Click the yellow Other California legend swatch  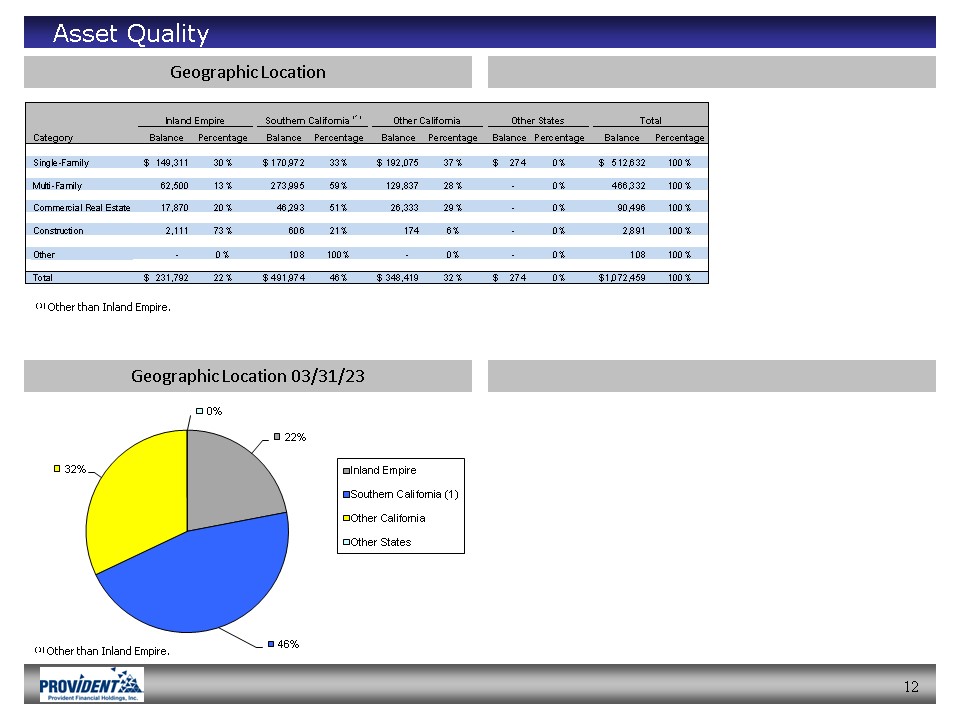(347, 518)
